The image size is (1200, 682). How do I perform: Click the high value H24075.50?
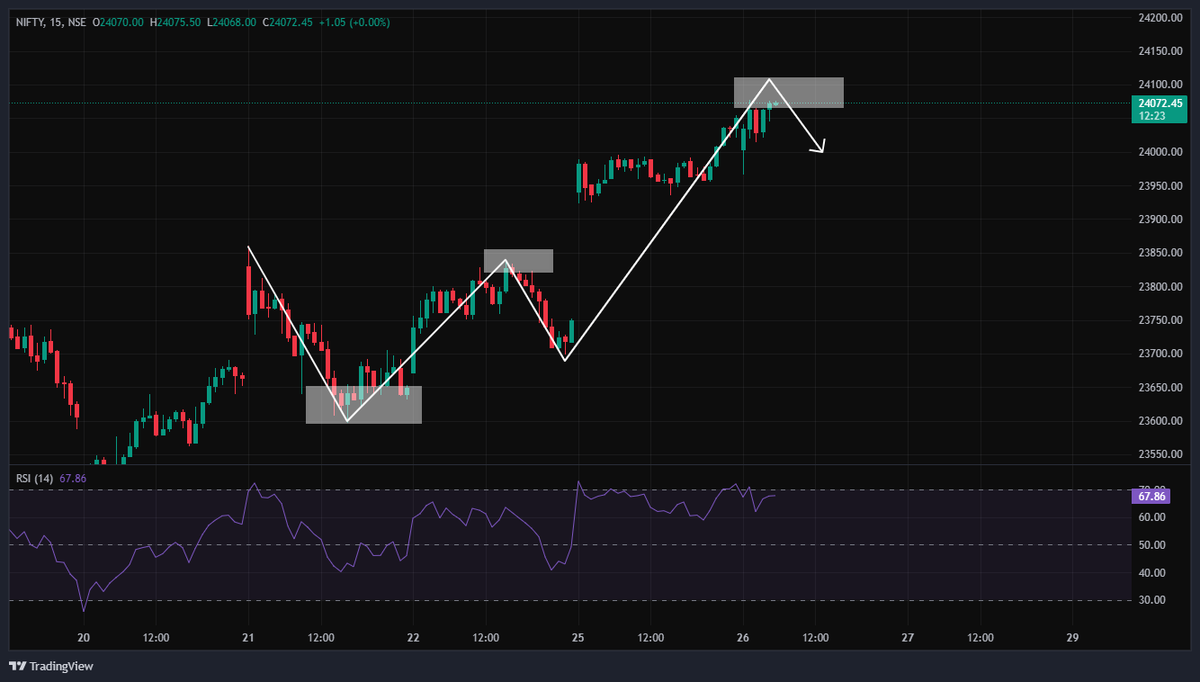point(177,21)
